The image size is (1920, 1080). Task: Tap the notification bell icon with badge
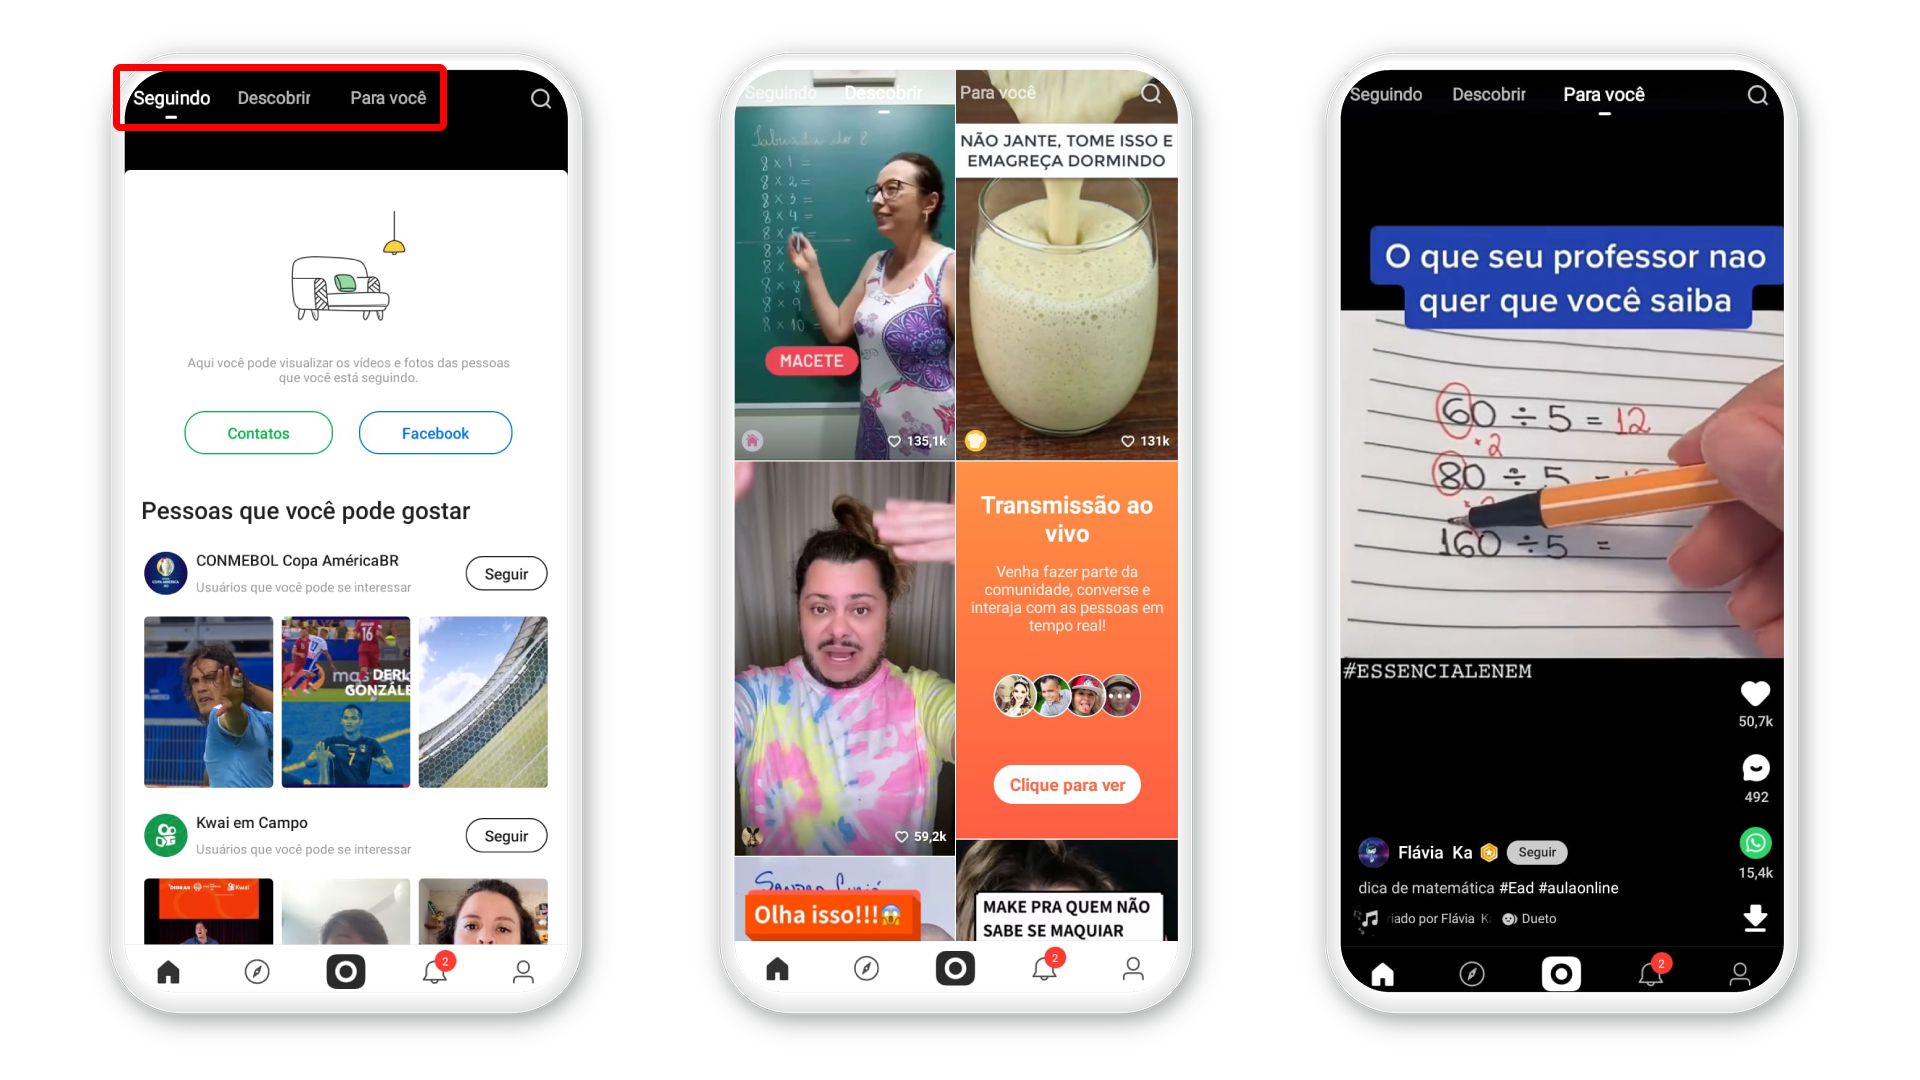[433, 973]
